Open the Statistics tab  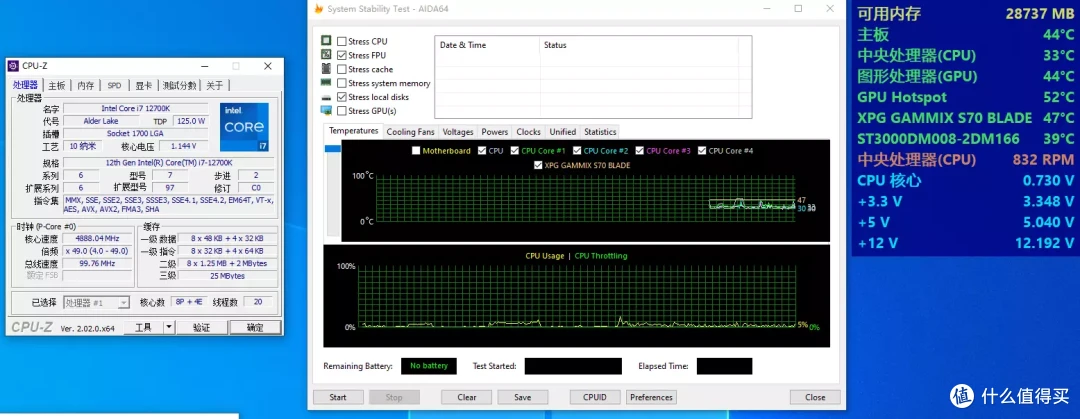click(600, 132)
